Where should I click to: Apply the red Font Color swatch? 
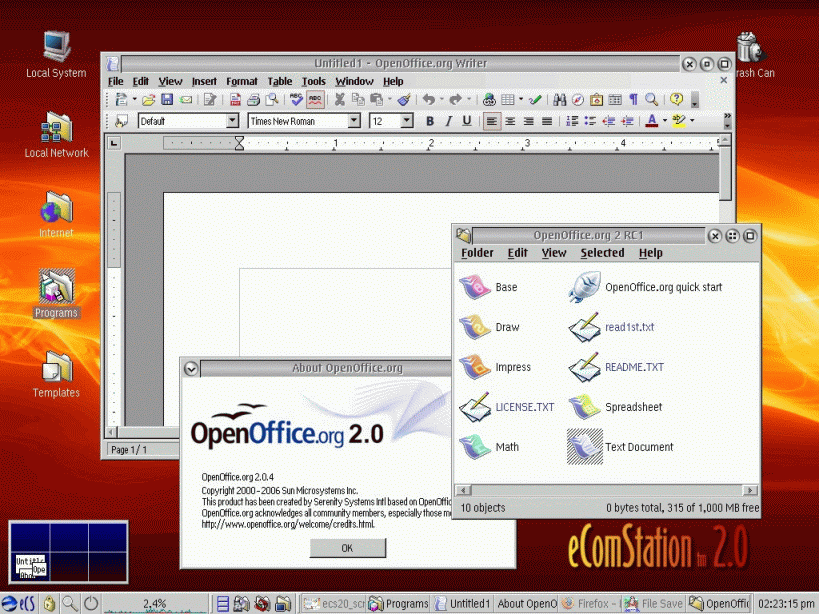coord(651,121)
